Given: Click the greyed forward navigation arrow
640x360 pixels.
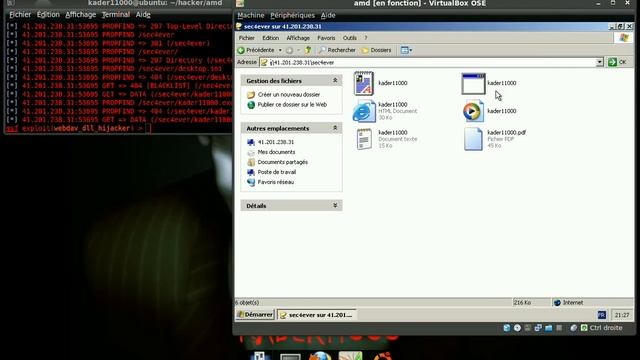Looking at the screenshot, I should tap(289, 50).
